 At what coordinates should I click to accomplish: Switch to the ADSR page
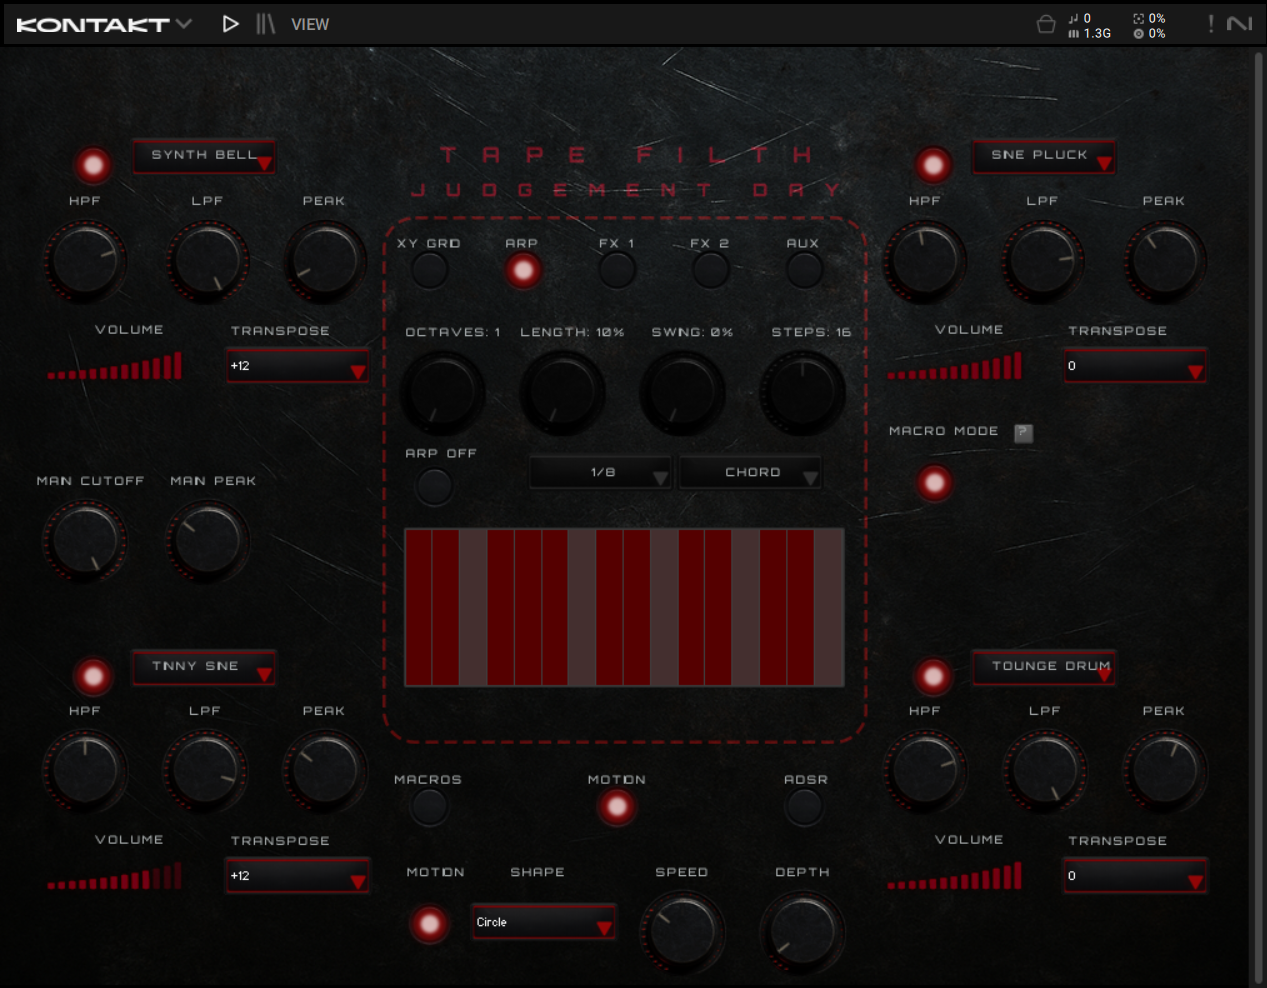(804, 806)
